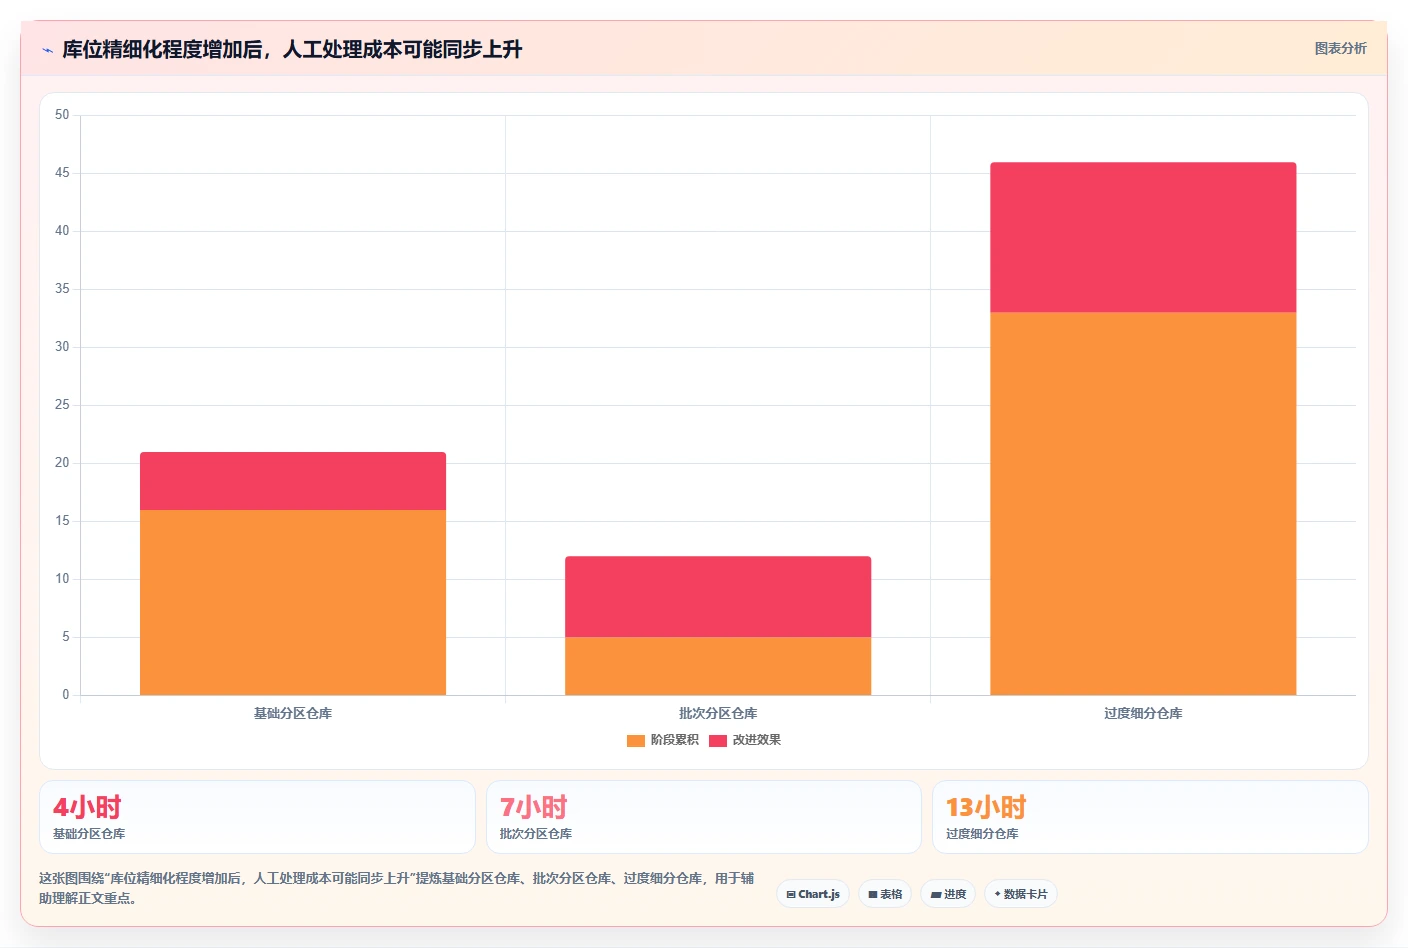
Task: Select the 表格 tag chip
Action: pos(885,894)
